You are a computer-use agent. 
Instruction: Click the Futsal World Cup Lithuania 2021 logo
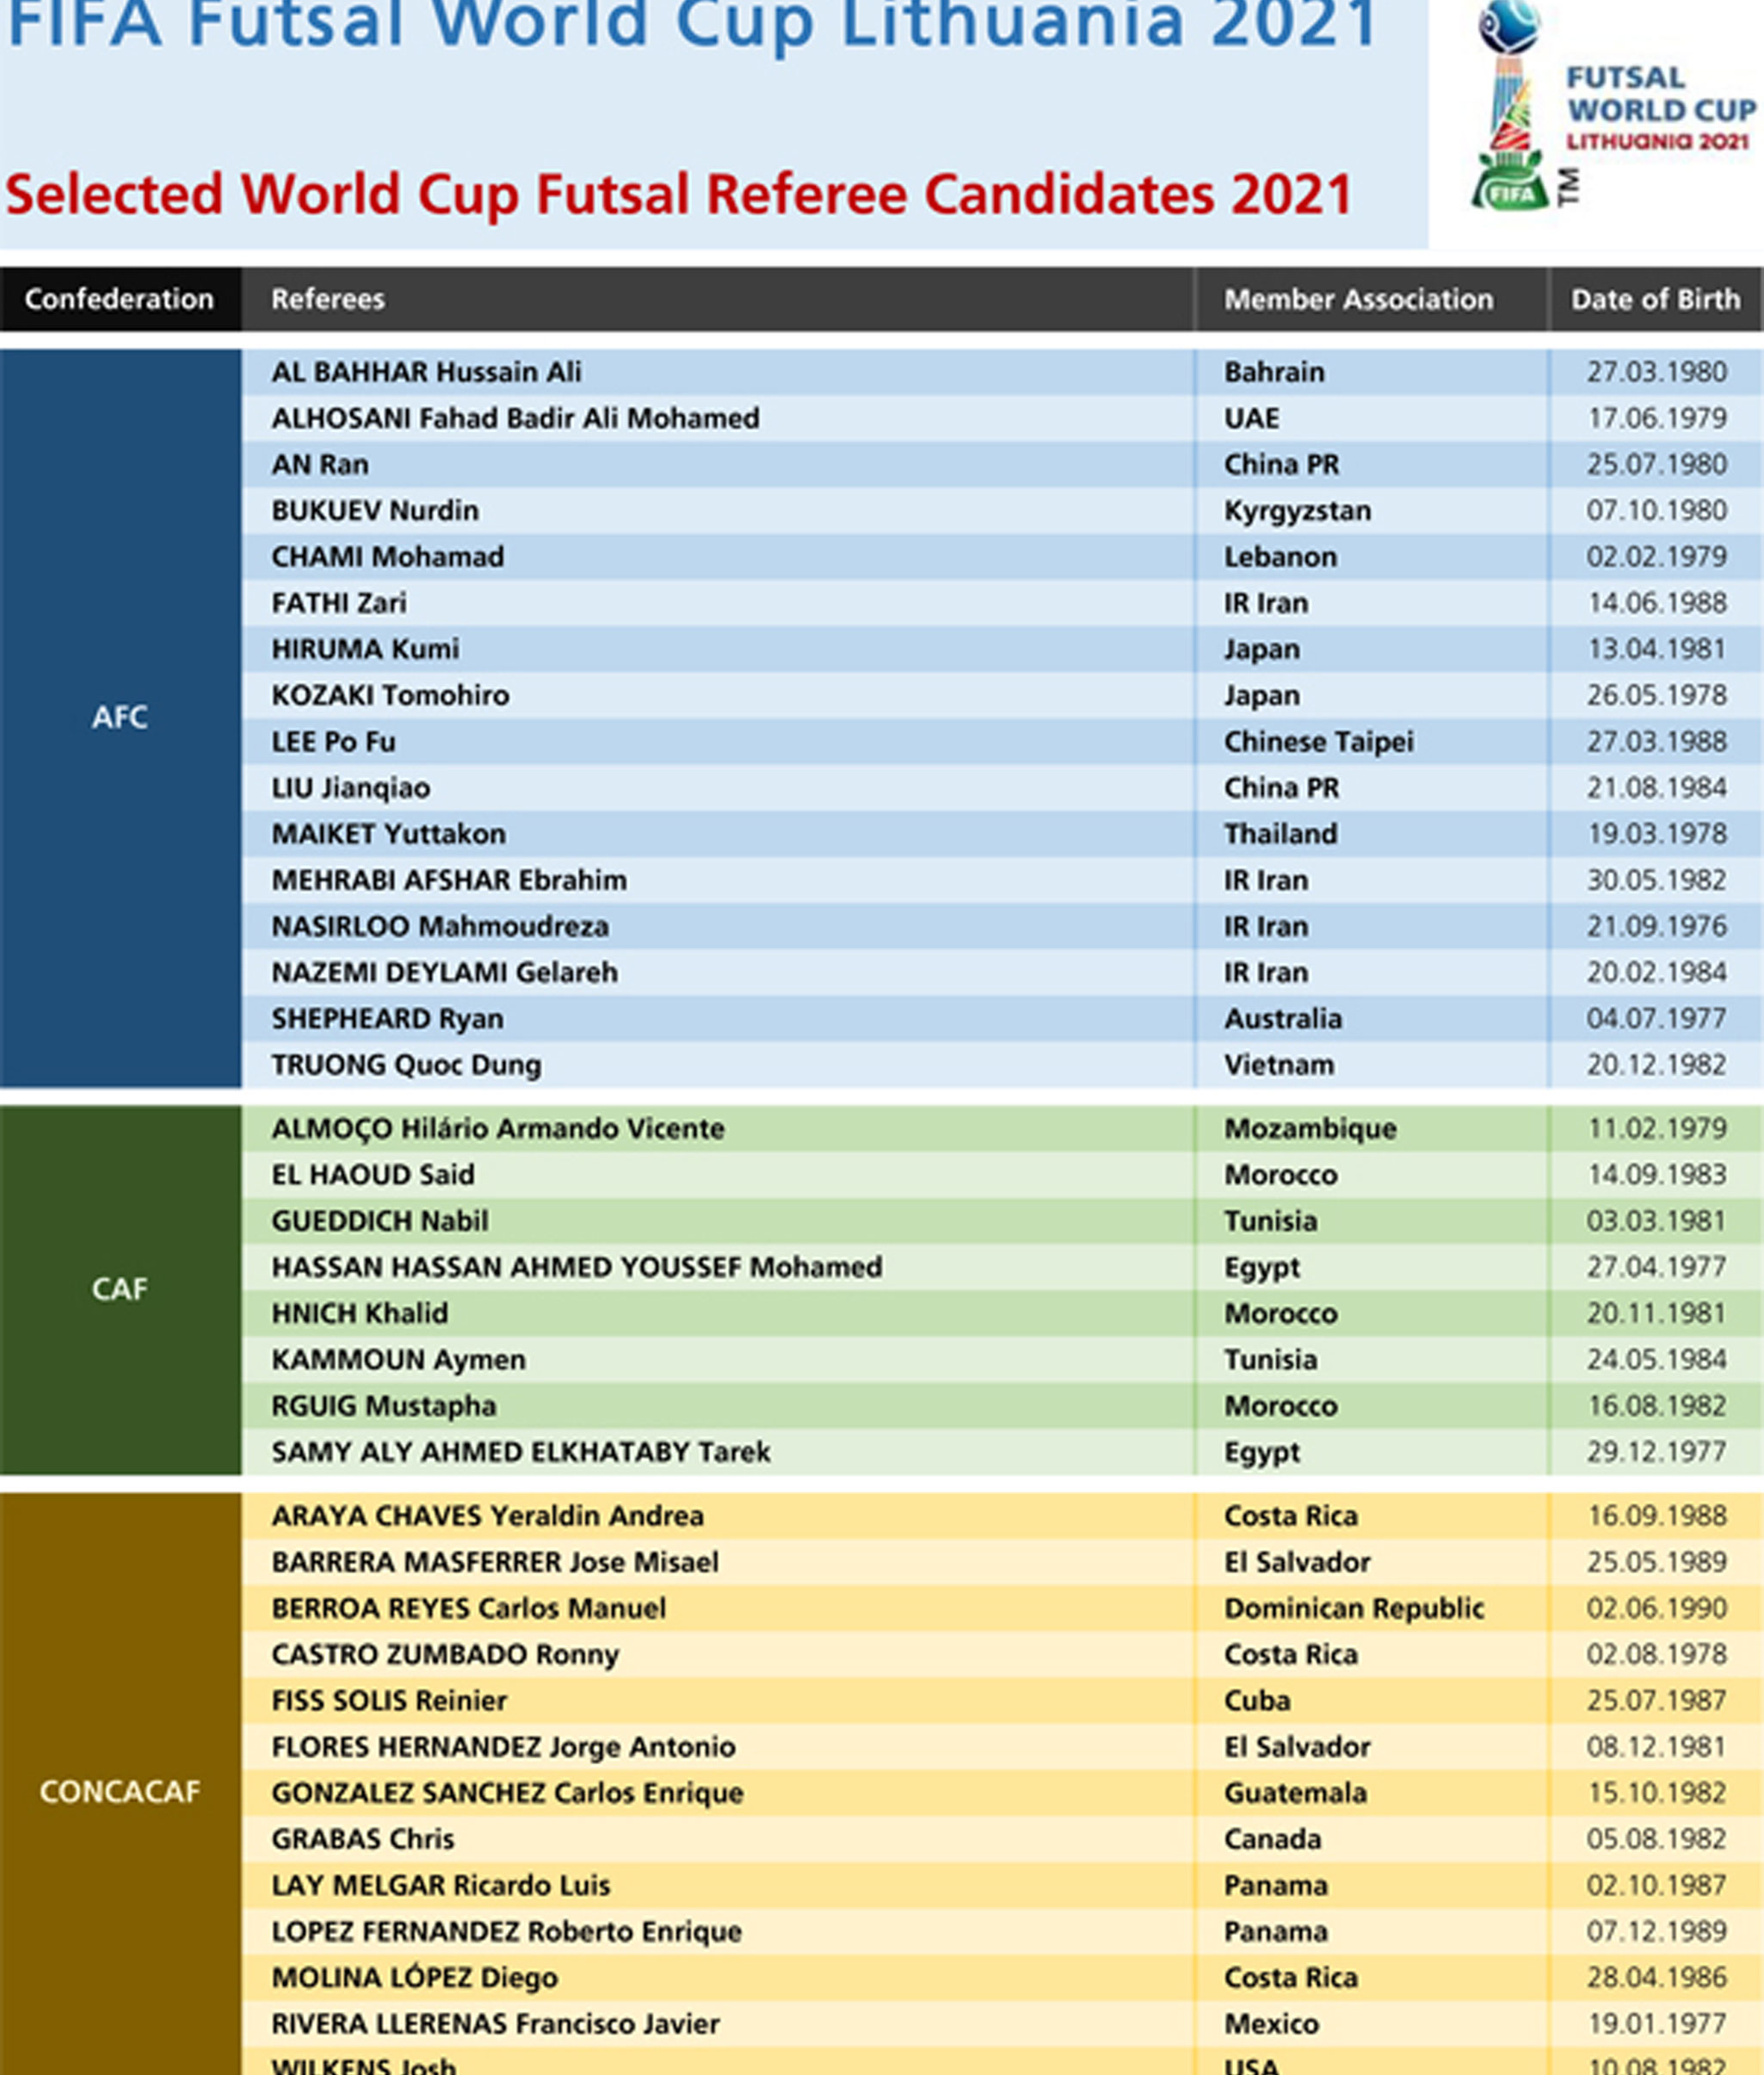coord(1612,106)
